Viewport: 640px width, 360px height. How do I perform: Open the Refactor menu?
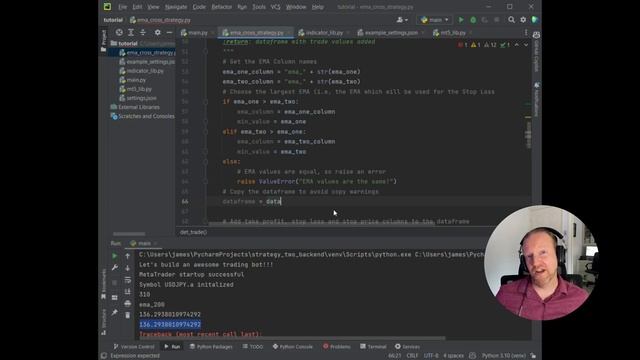tap(222, 7)
